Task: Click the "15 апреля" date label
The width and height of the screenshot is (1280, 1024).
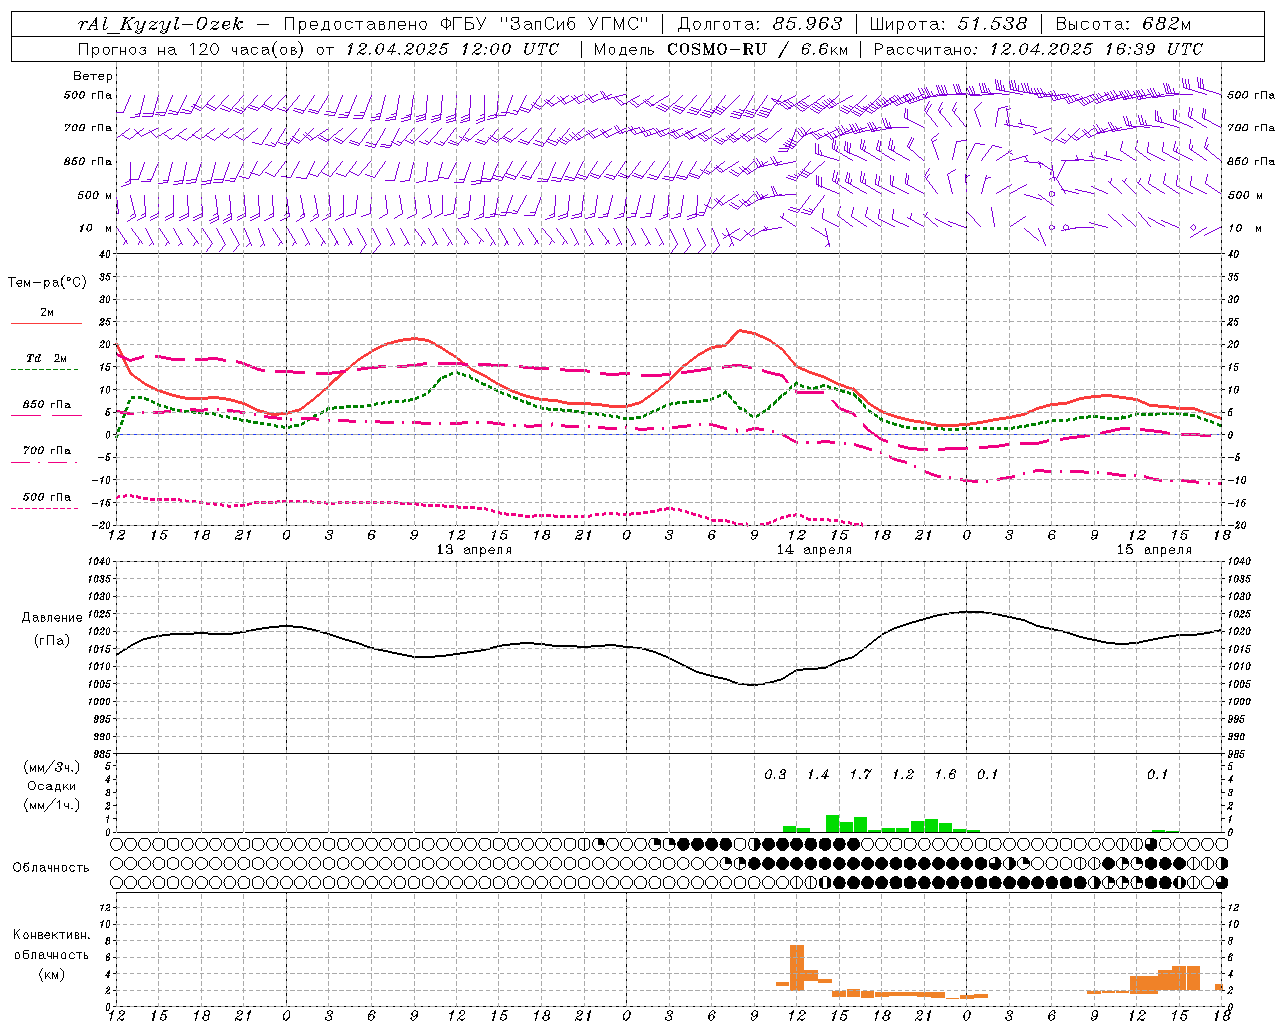Action: tap(1154, 550)
